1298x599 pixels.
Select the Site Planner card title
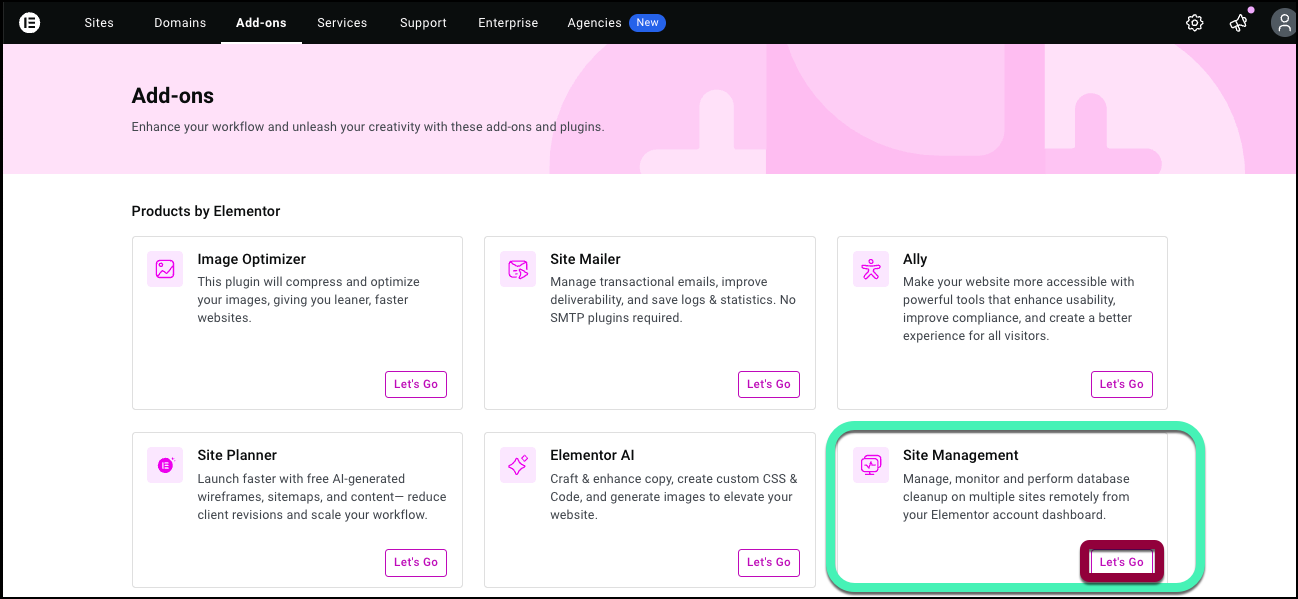coord(237,455)
